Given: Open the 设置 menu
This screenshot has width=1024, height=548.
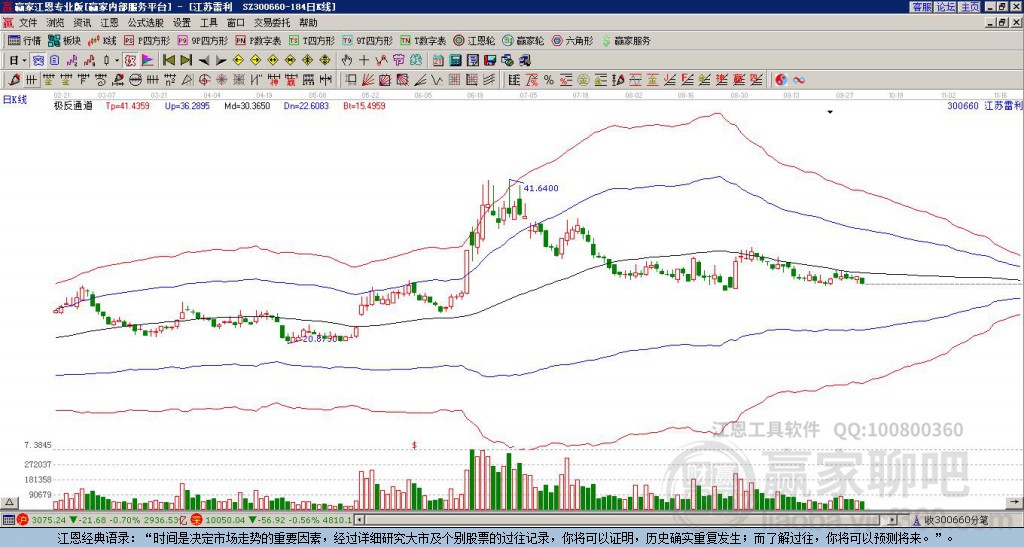Looking at the screenshot, I should click(182, 23).
